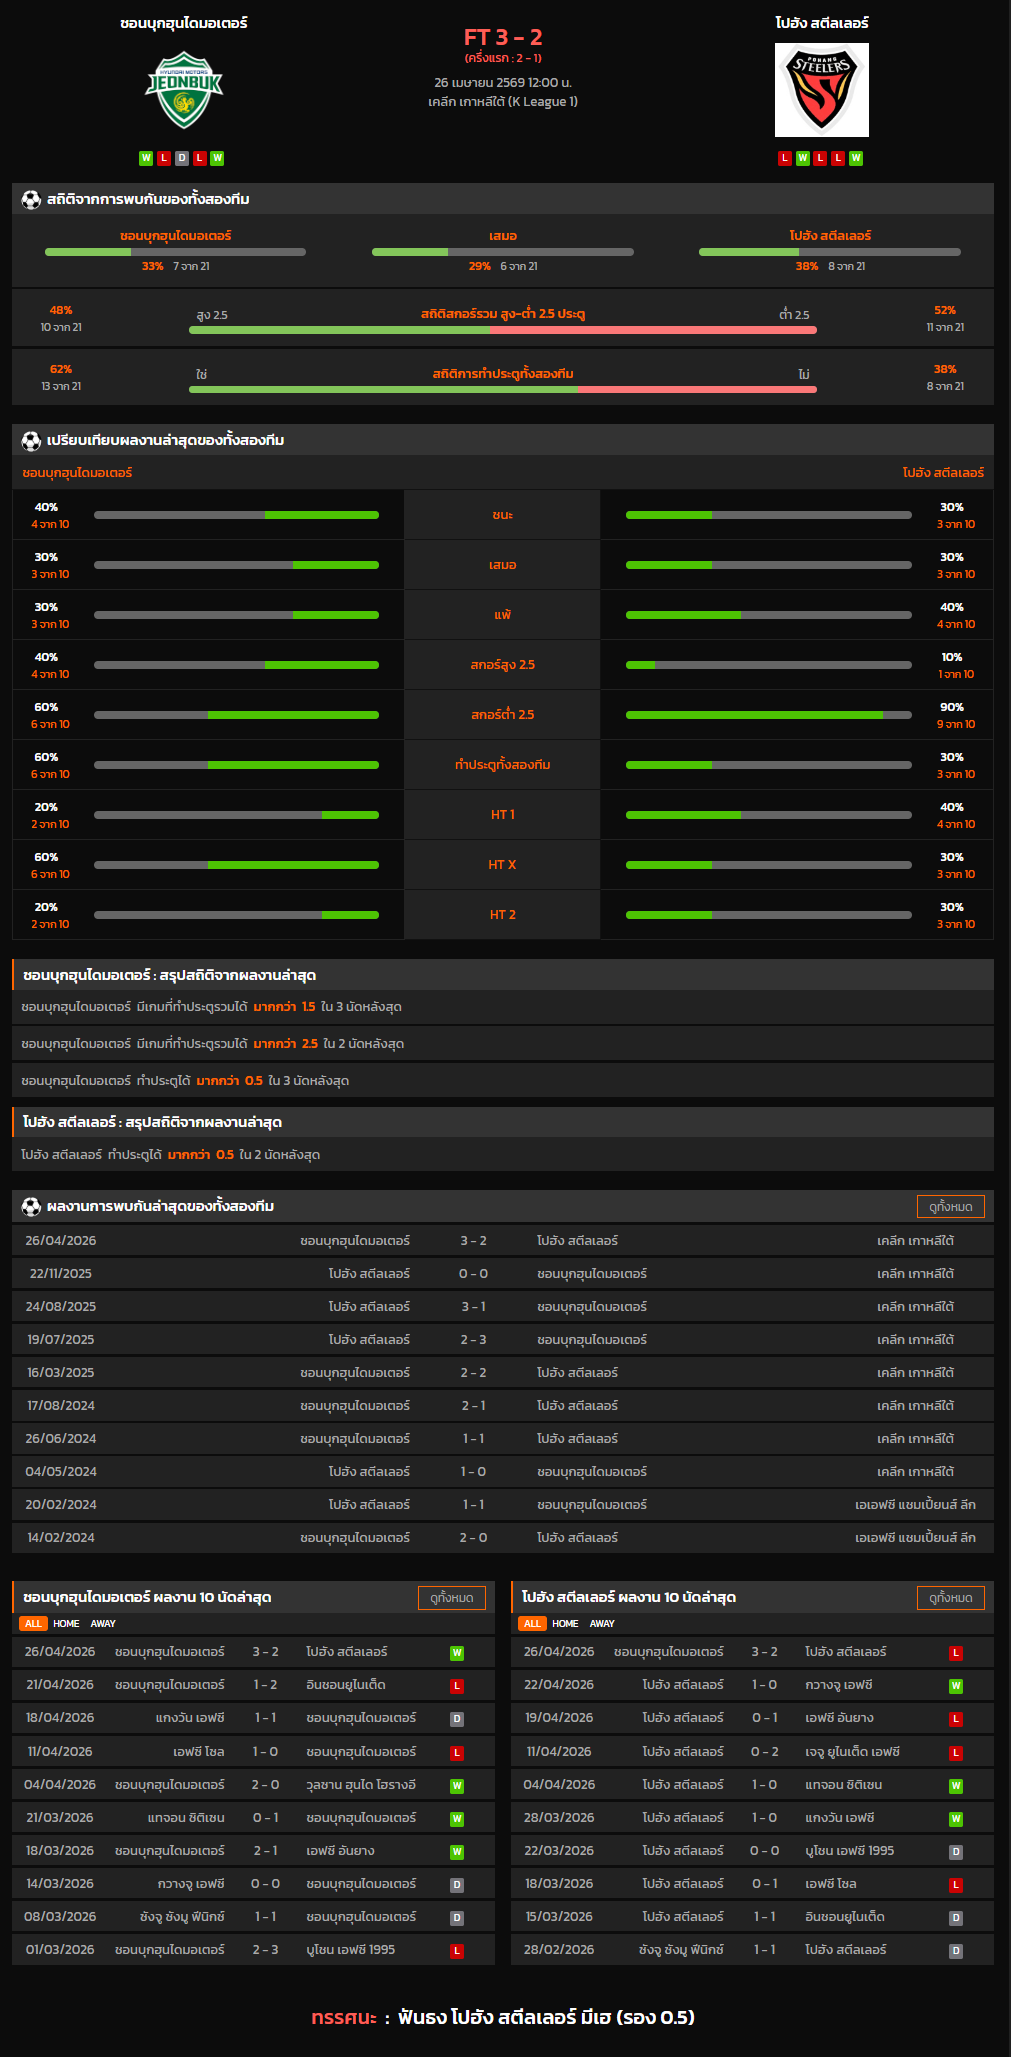
Task: Click the grey D badge for Jeonbuk's 18/04/2026 match
Action: click(456, 1719)
